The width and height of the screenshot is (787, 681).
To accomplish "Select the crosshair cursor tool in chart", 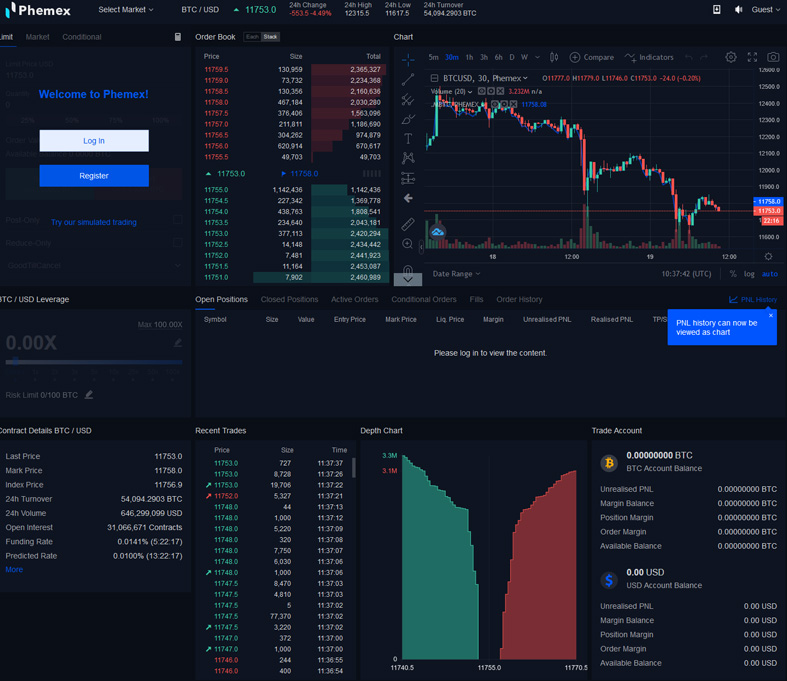I will (408, 60).
